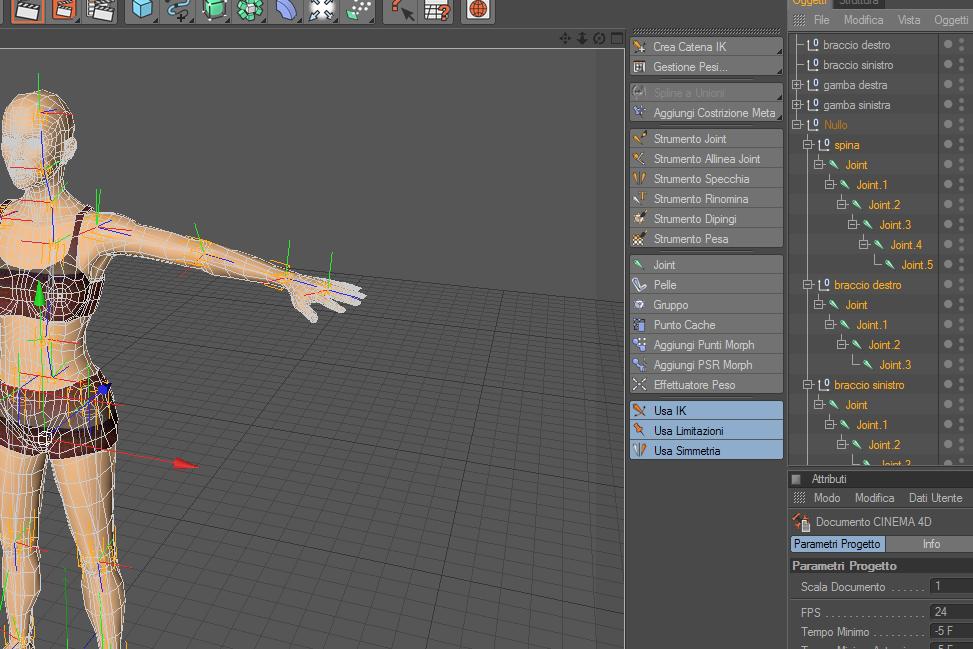Viewport: 973px width, 649px height.
Task: Collapse the Joint.4 tree node
Action: [864, 244]
